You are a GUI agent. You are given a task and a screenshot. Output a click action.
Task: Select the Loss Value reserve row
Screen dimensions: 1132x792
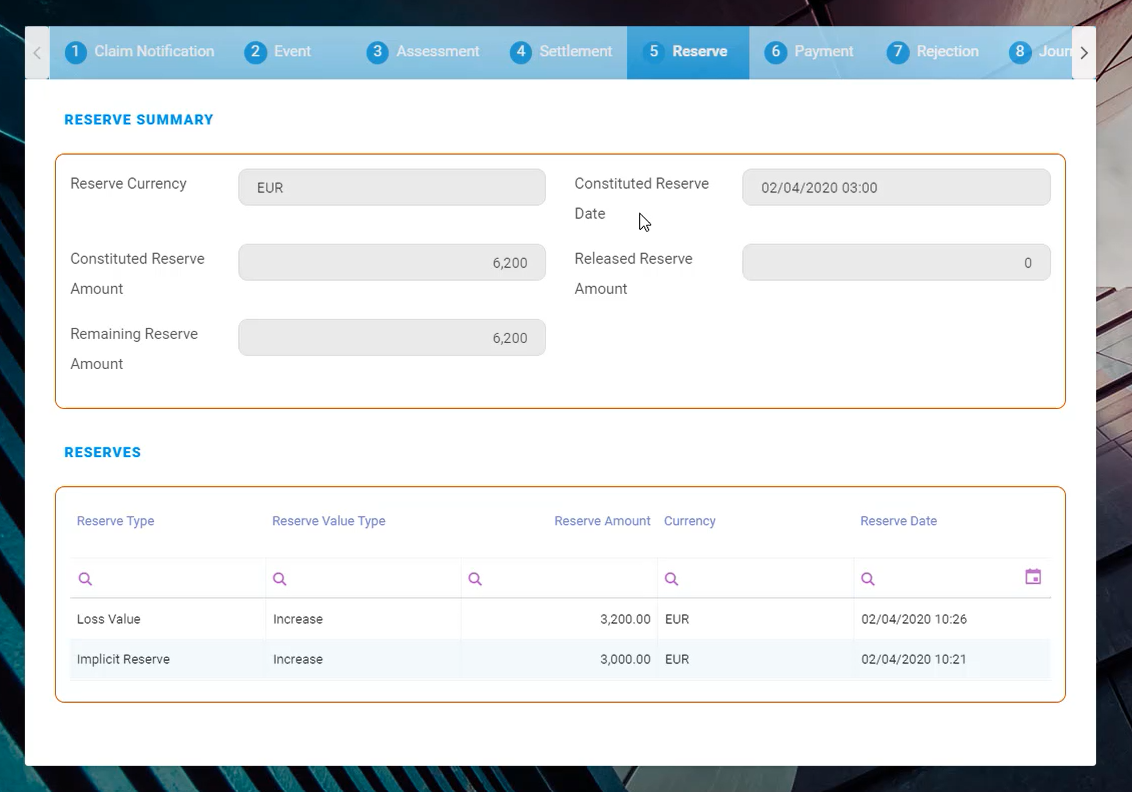click(109, 619)
